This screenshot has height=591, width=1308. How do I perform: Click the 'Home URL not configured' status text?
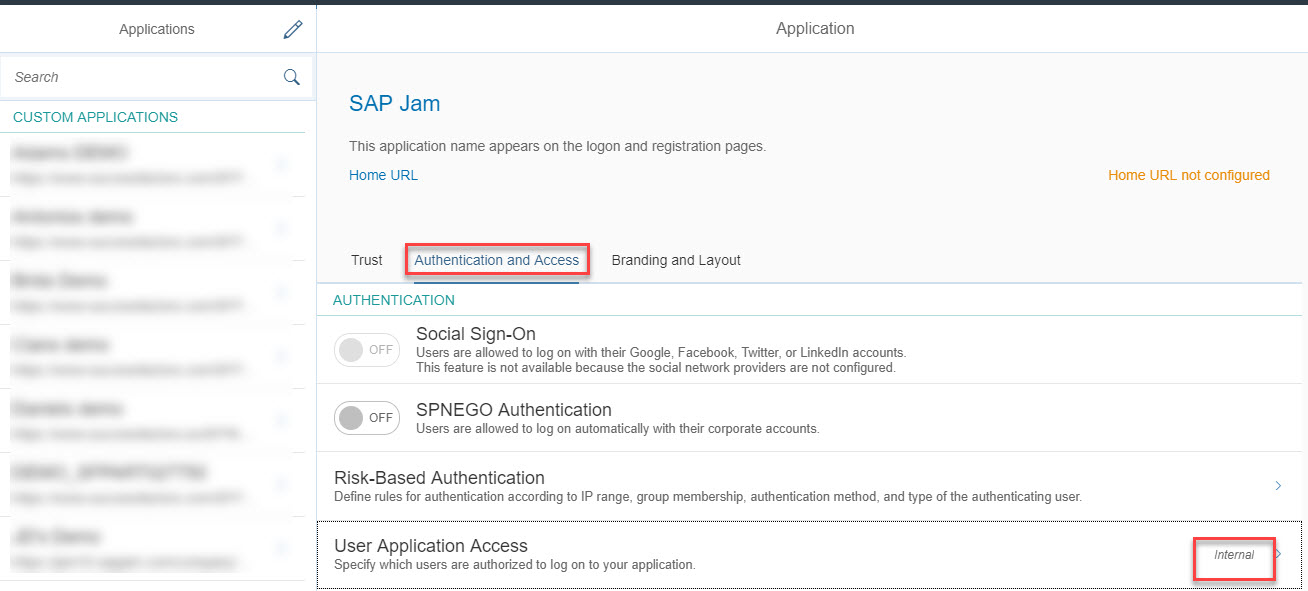tap(1189, 175)
